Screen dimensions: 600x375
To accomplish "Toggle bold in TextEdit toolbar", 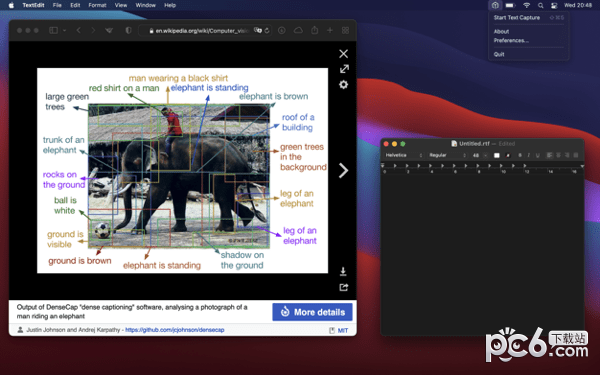I will pos(520,155).
